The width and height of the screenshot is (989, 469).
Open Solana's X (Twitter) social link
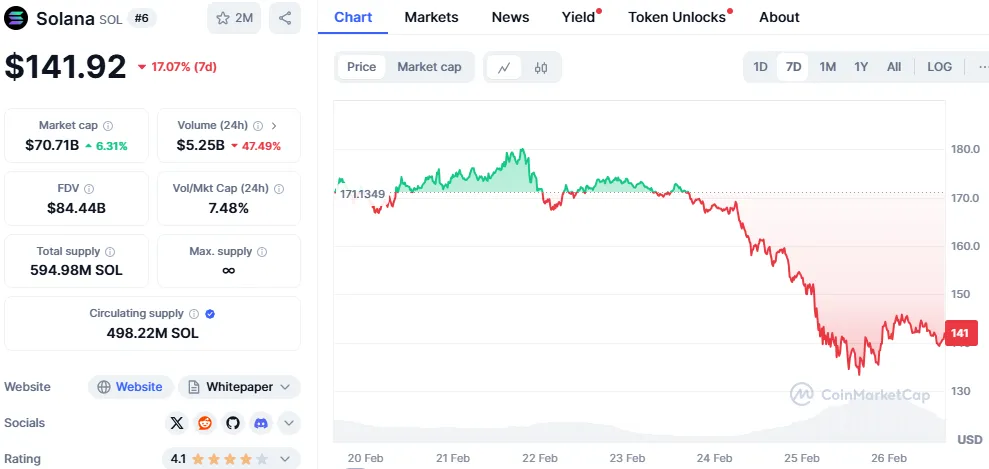178,423
